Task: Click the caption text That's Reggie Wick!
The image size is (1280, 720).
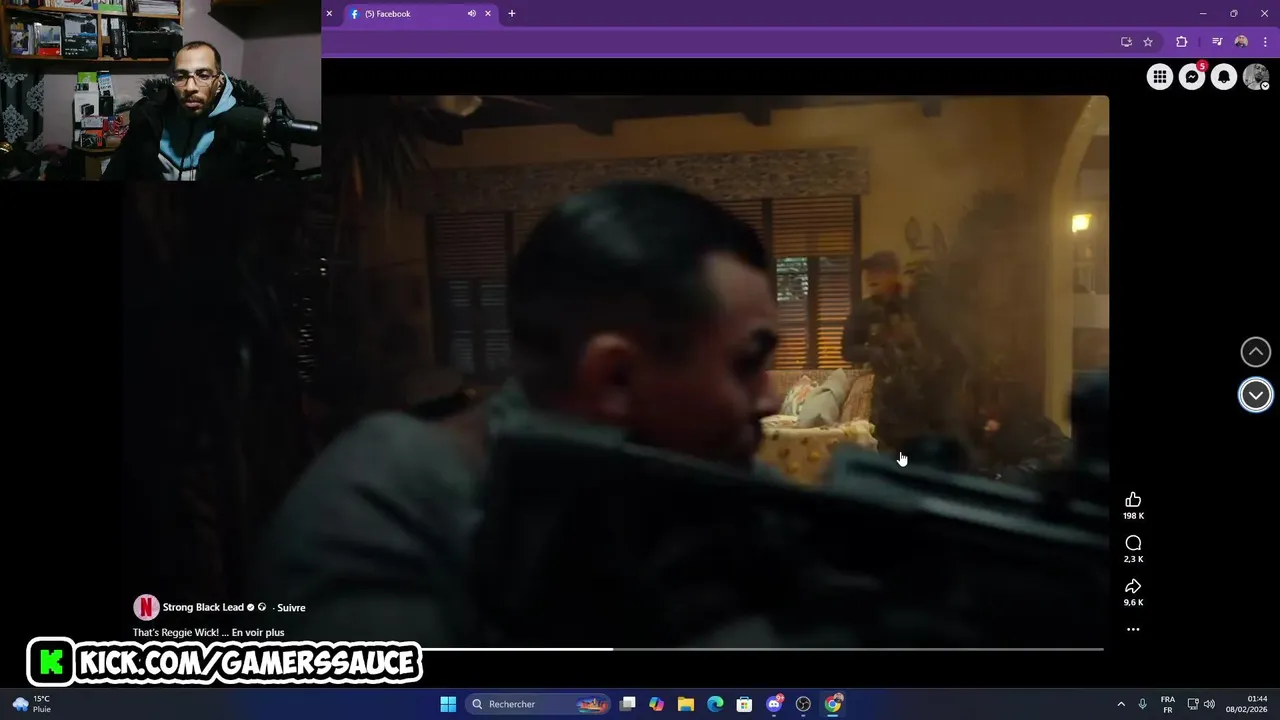Action: [x=175, y=632]
